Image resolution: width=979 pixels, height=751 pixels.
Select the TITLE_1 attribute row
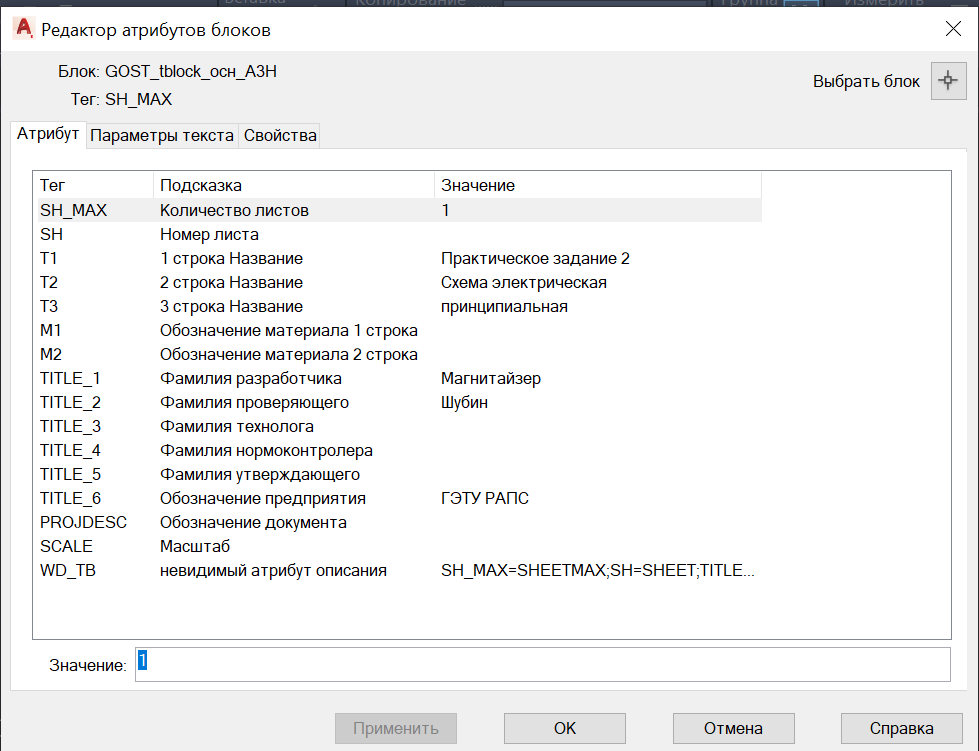tap(400, 378)
